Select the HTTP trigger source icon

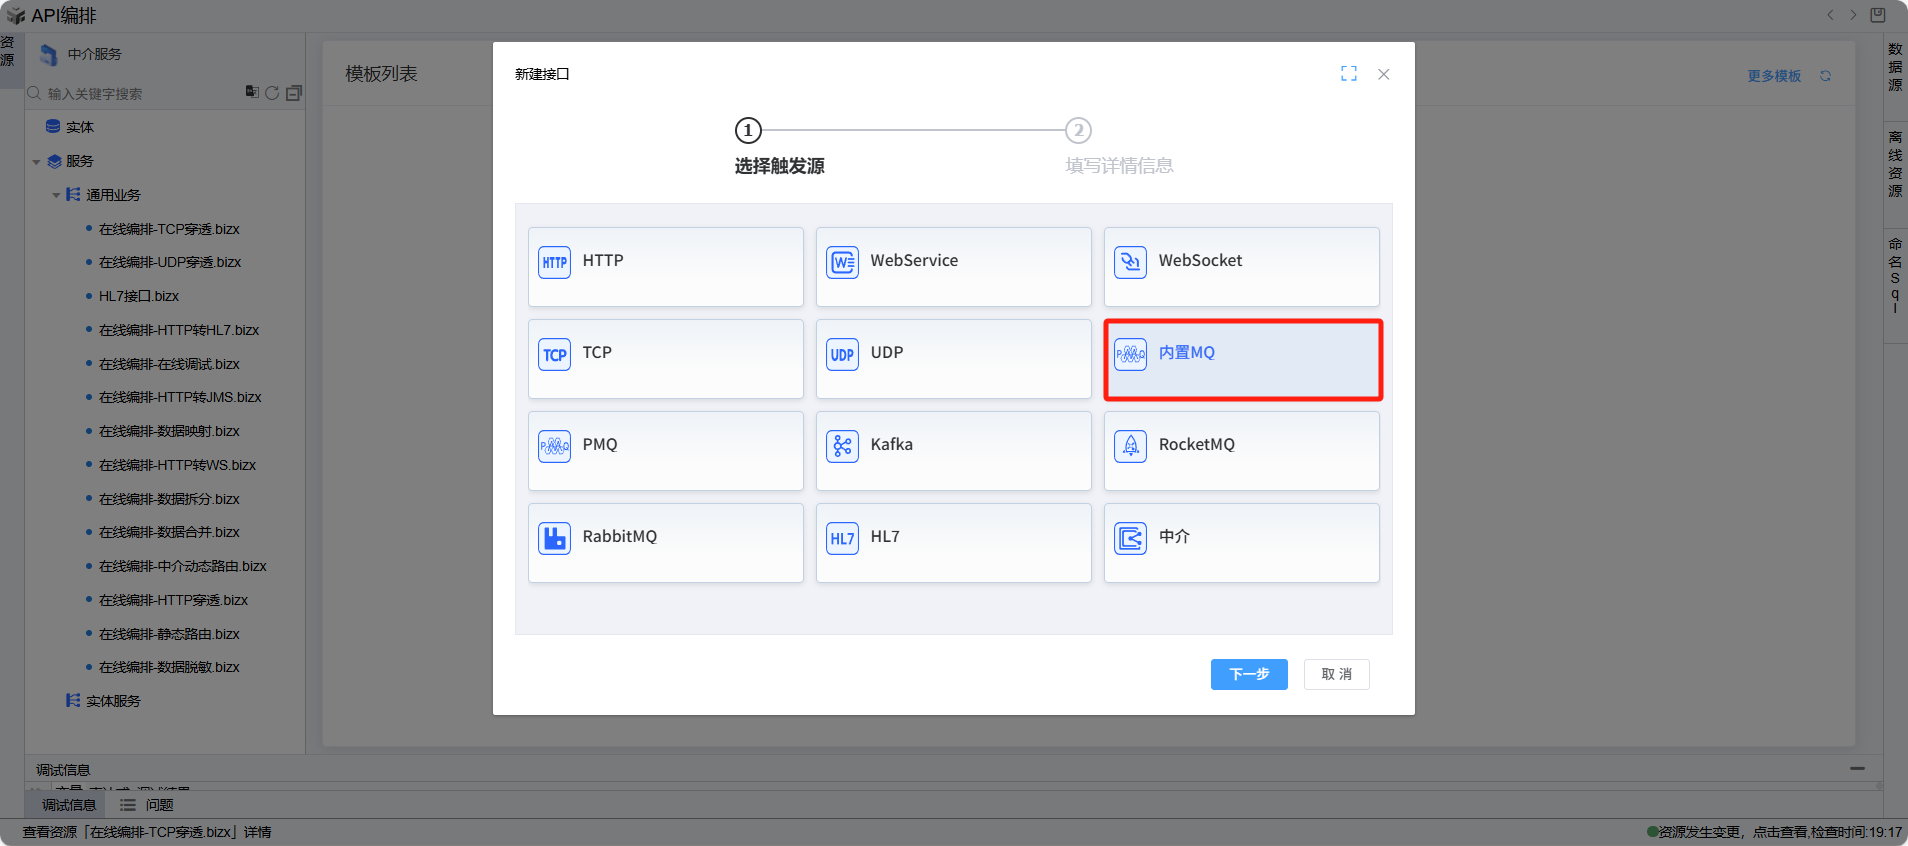(x=554, y=262)
